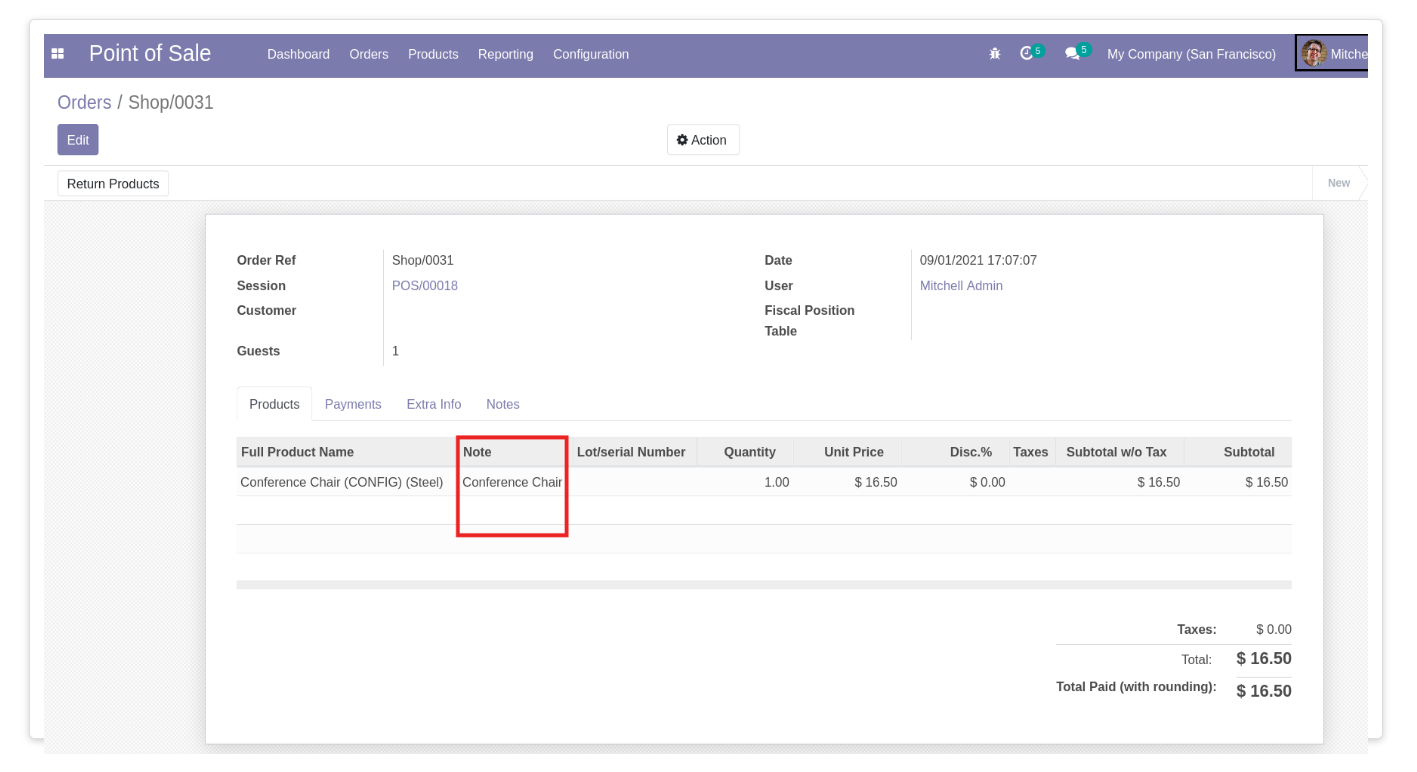Click the Total Paid amount $ 16.50
This screenshot has width=1417, height=772.
(x=1264, y=691)
